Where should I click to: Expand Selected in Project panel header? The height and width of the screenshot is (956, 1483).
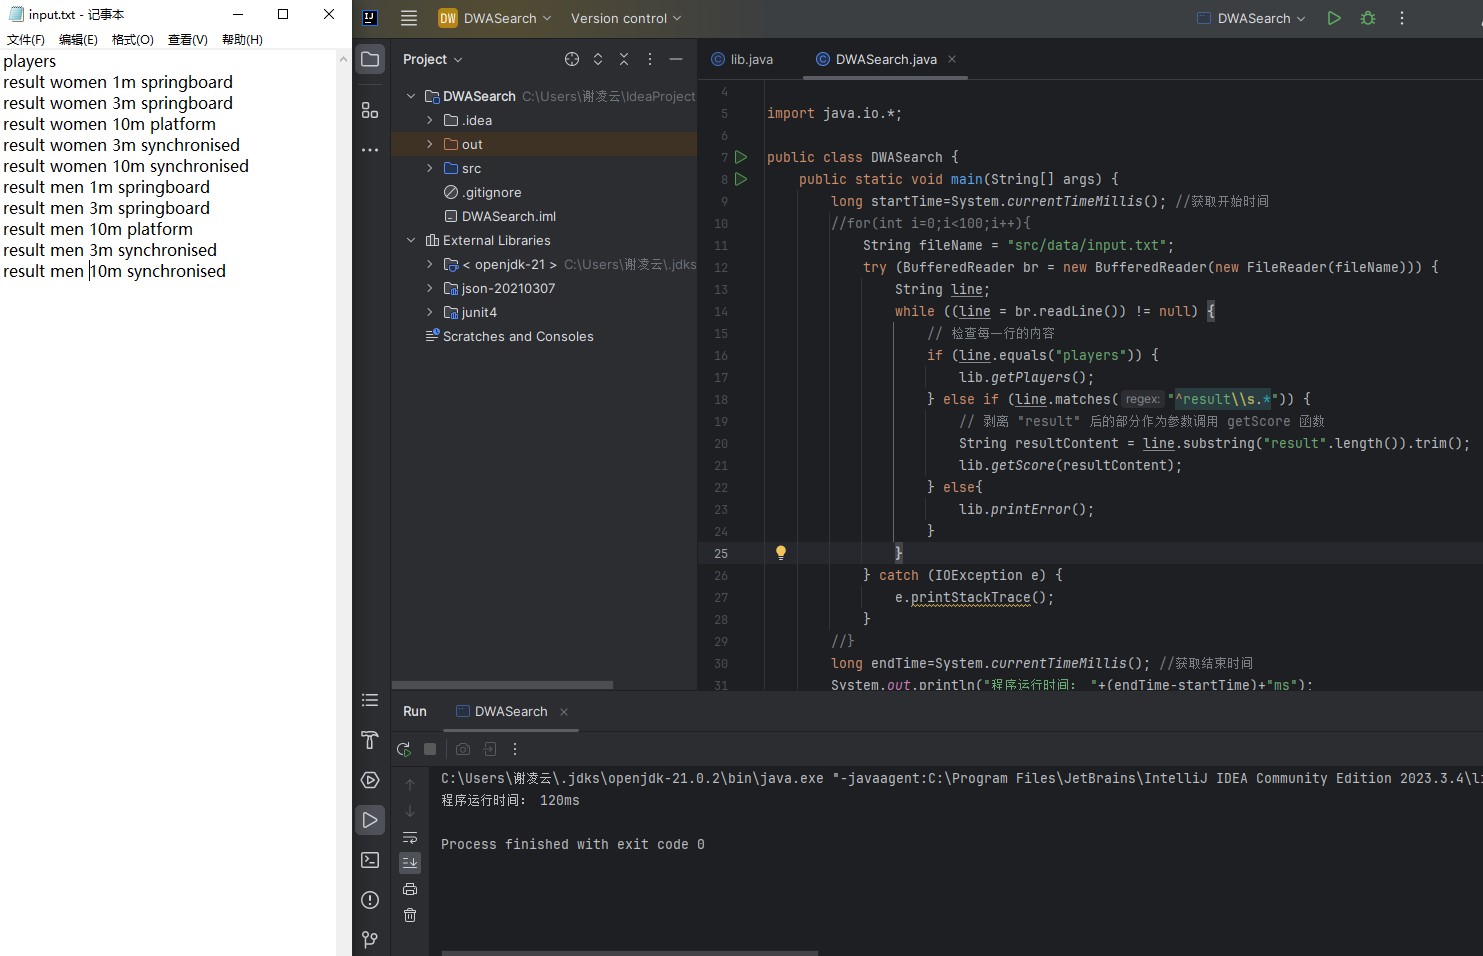598,59
